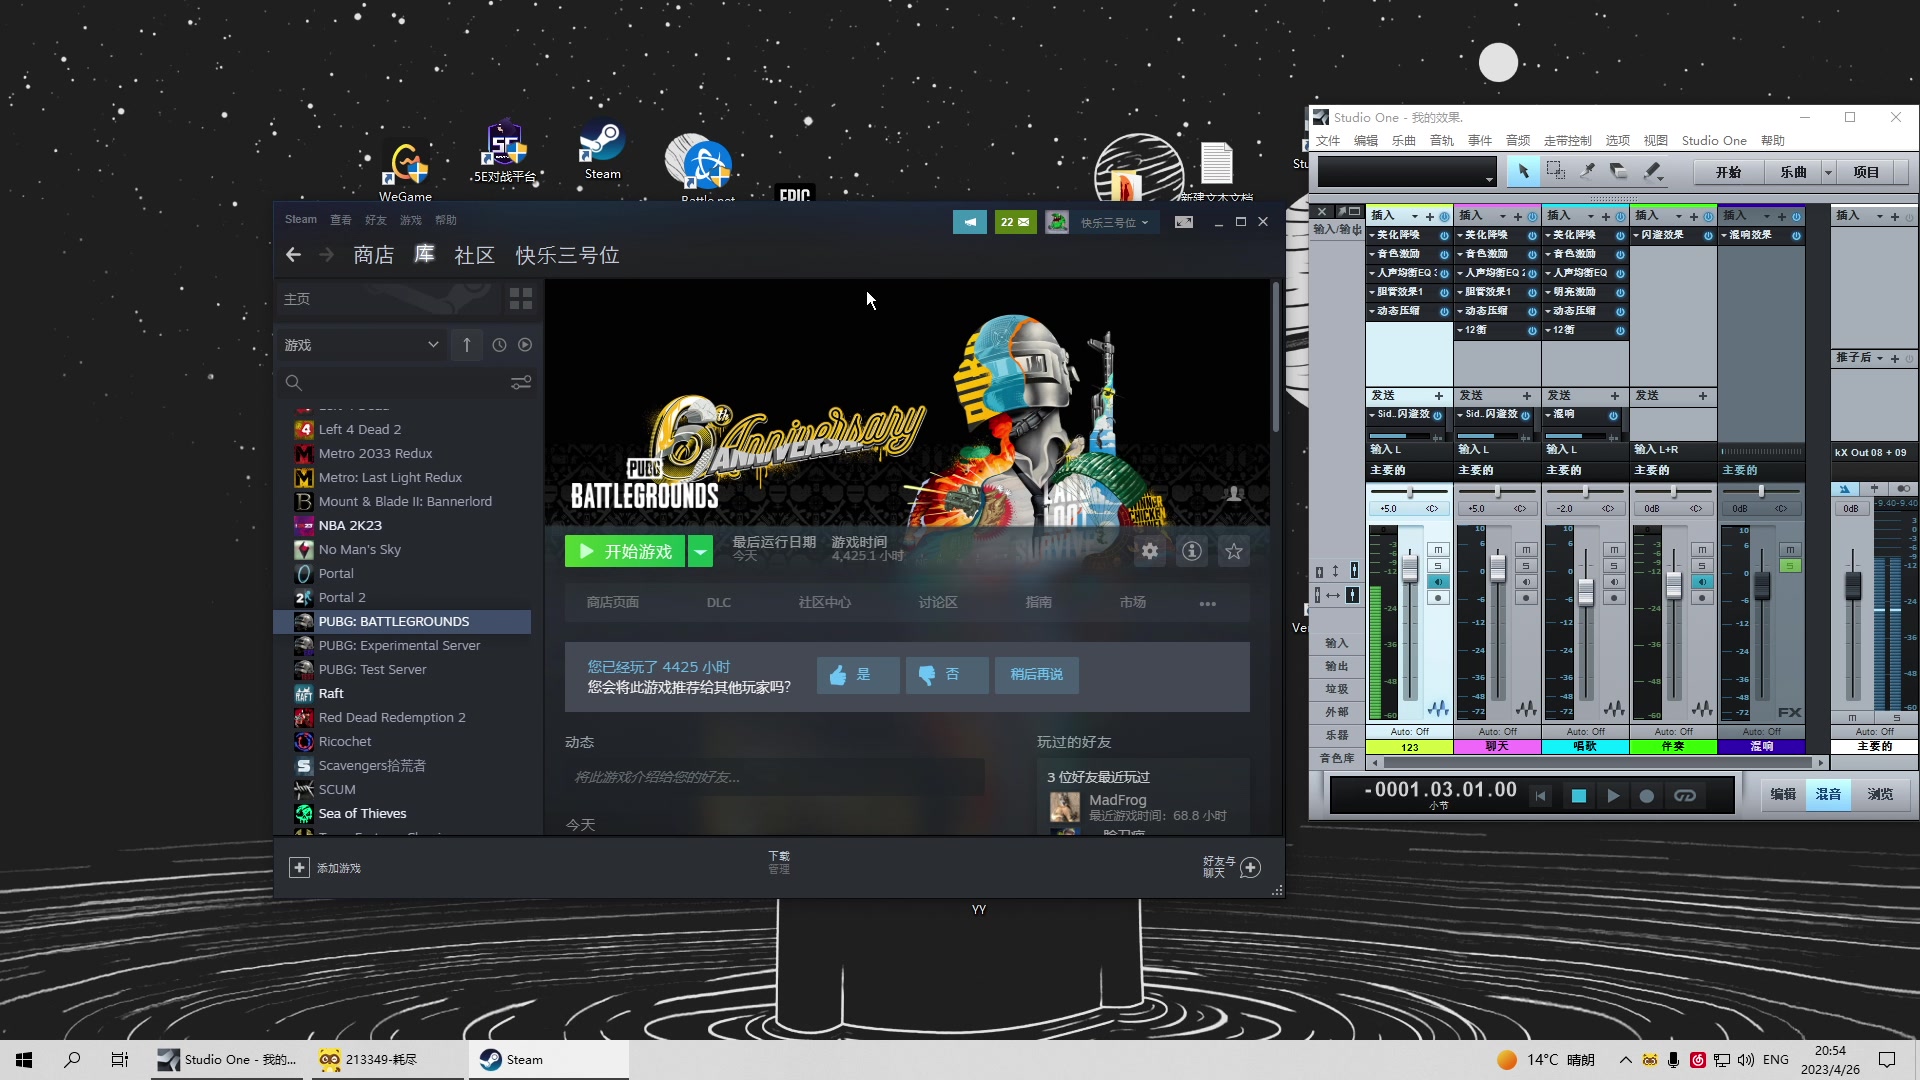Bypass the 闪避效果 insert
Screen dimensions: 1920x1080
coord(1708,235)
